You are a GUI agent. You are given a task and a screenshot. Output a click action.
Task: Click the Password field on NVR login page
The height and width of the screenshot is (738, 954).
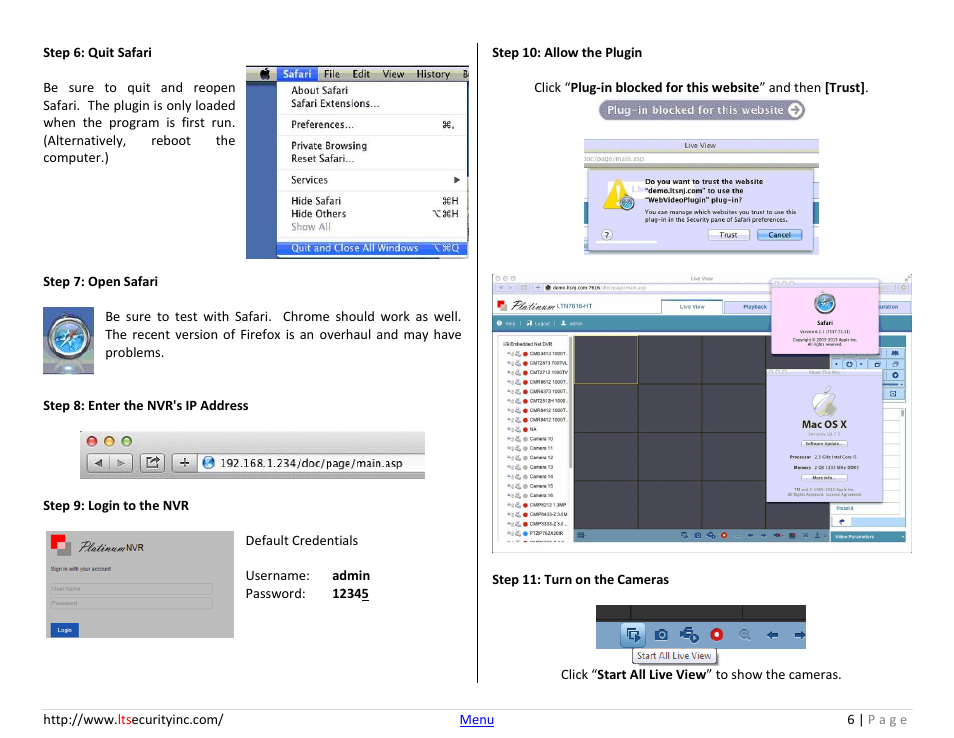[x=131, y=604]
